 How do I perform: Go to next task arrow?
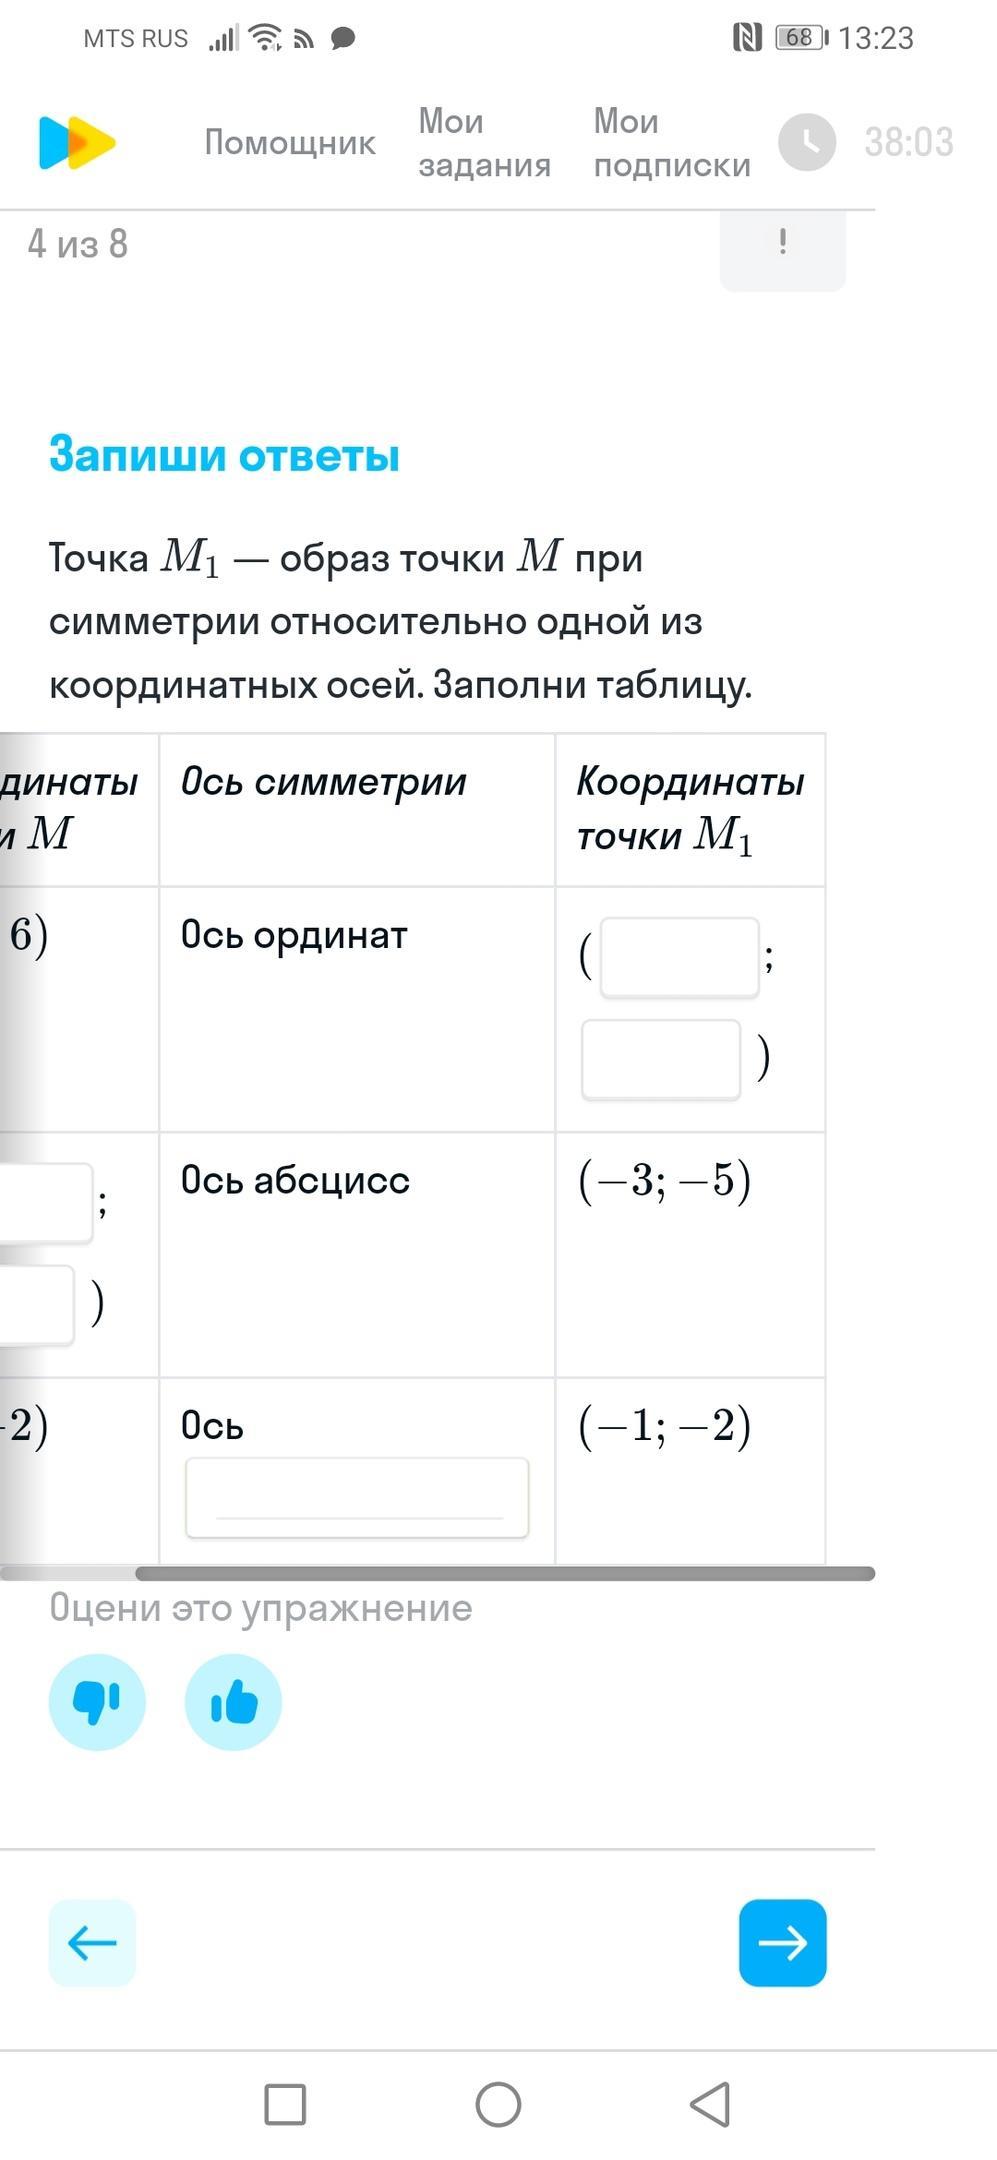click(782, 1943)
